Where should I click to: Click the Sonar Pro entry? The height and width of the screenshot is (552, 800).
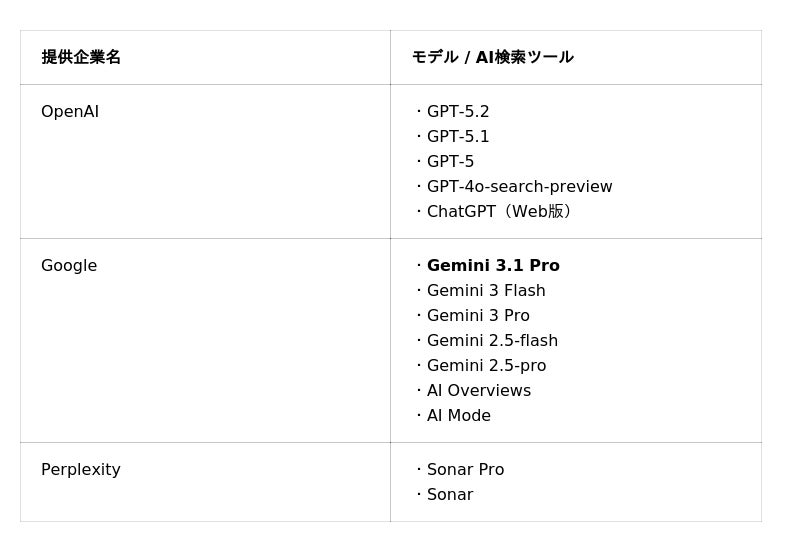(465, 470)
